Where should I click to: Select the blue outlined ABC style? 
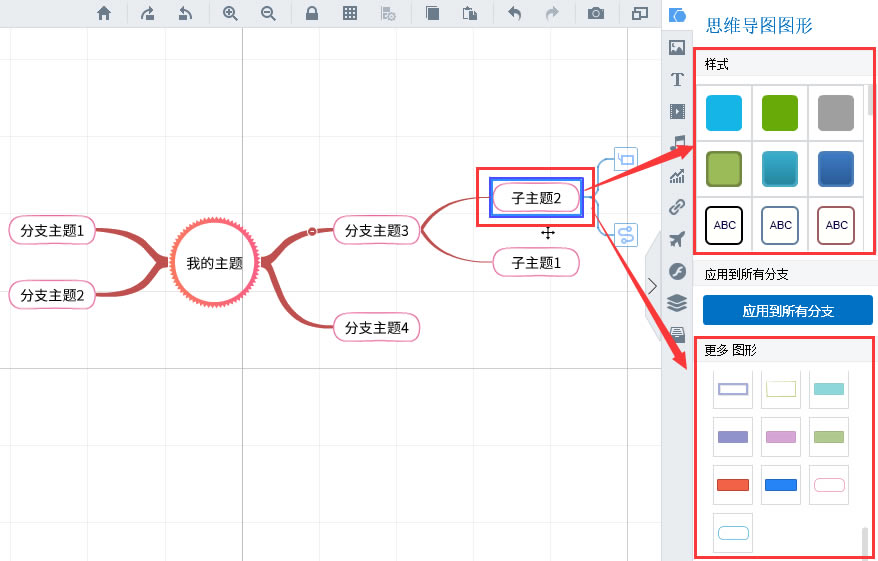(780, 225)
